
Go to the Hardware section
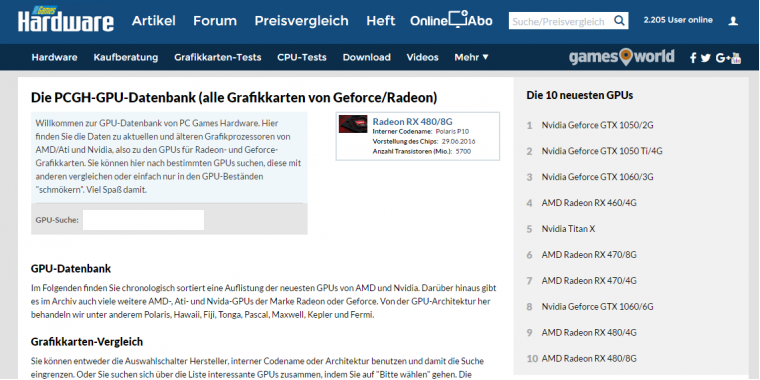click(54, 57)
